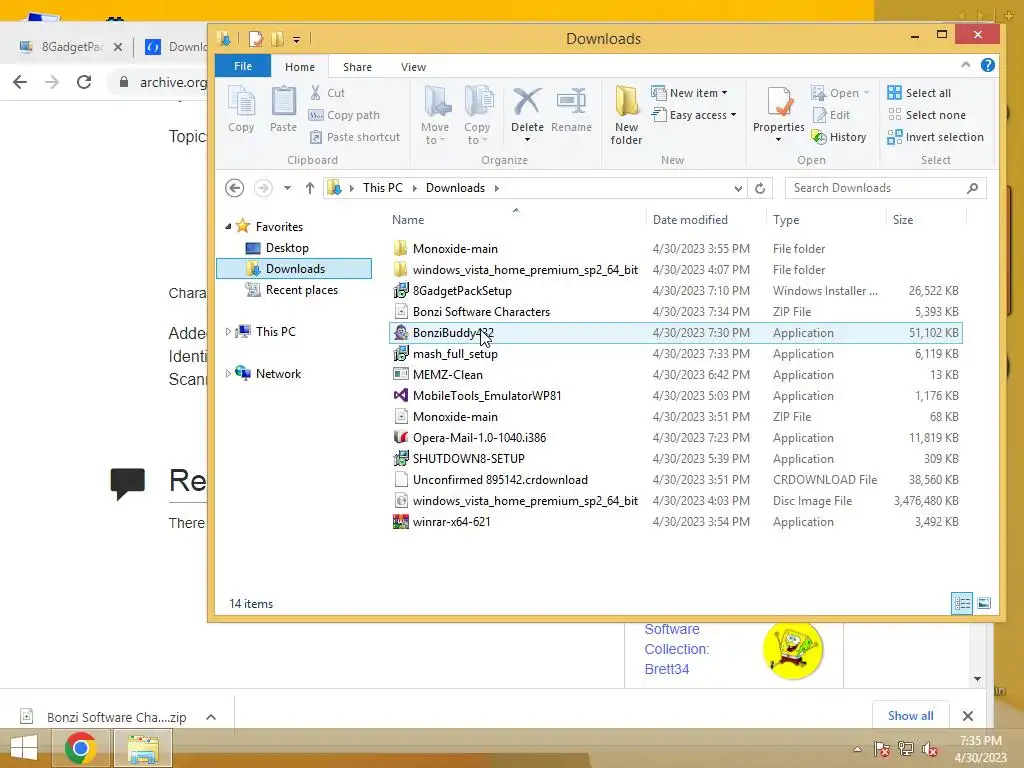1024x768 pixels.
Task: Select Copy path in Clipboard group
Action: (x=344, y=115)
